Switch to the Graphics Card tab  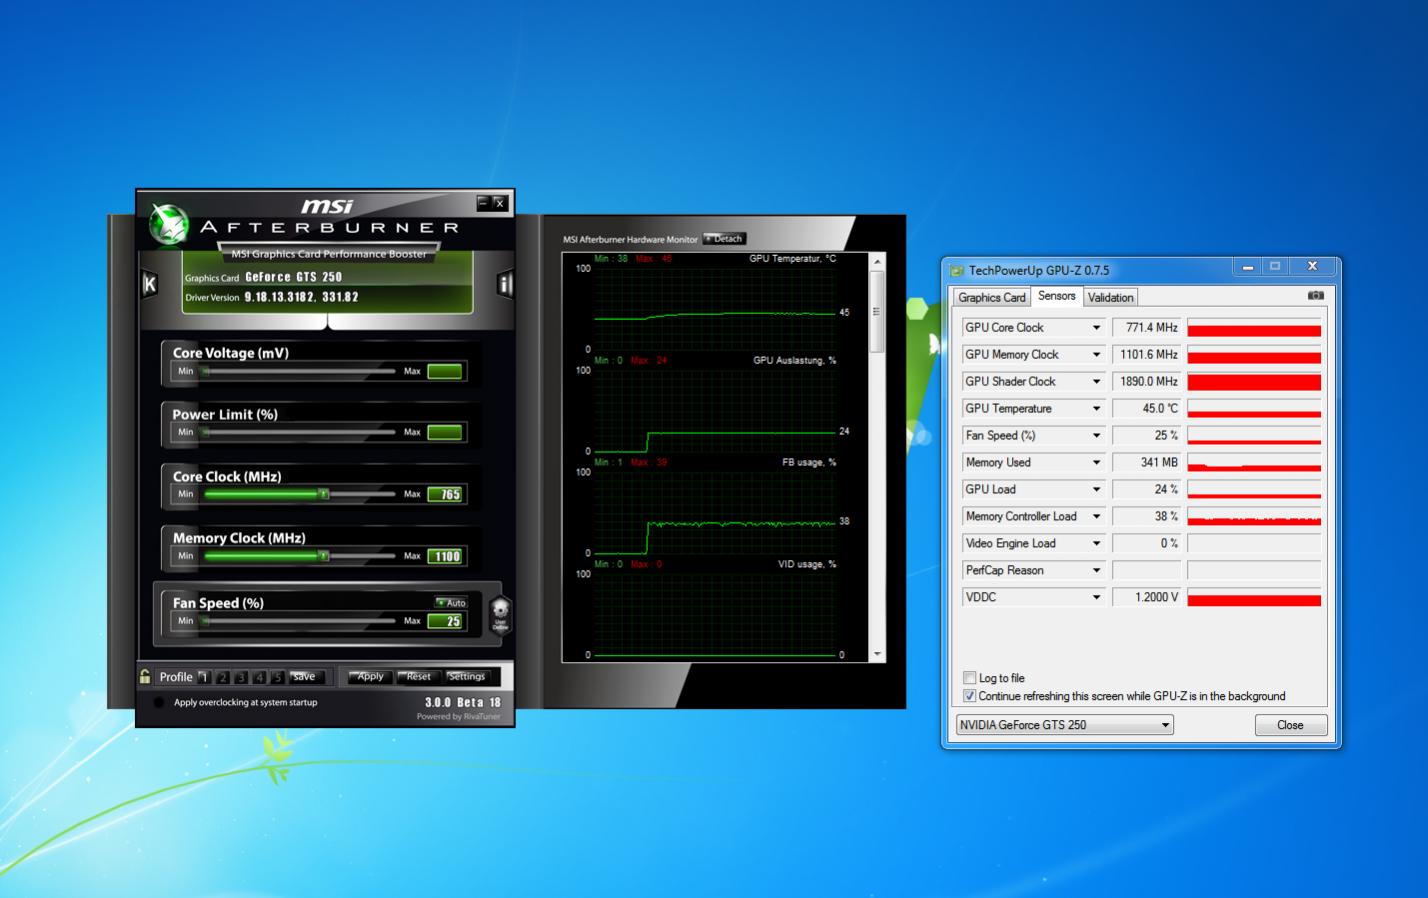pos(991,297)
